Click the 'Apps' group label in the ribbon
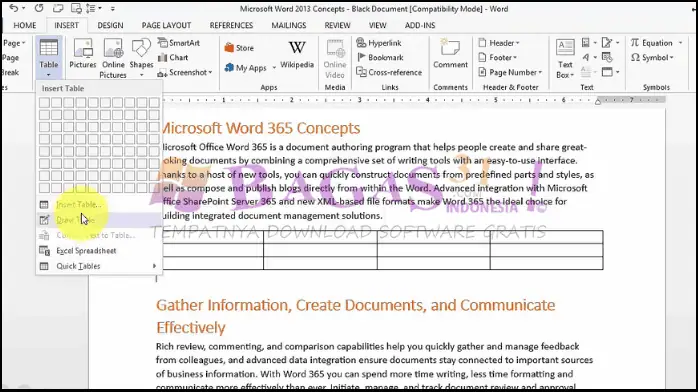 coord(268,88)
